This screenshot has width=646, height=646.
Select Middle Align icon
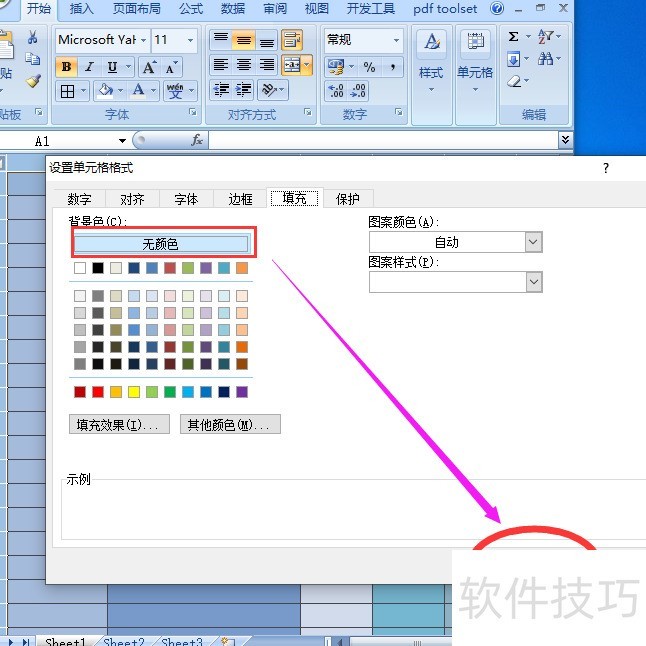244,40
